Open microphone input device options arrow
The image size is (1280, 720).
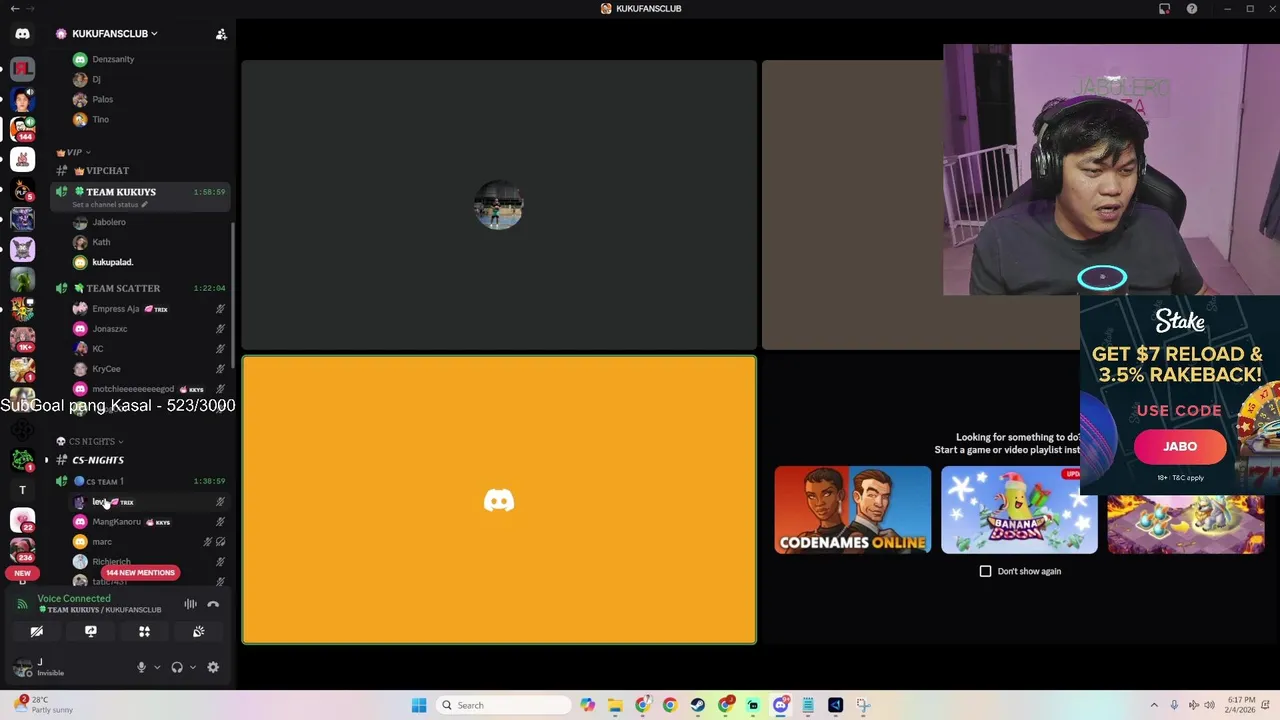coord(157,667)
